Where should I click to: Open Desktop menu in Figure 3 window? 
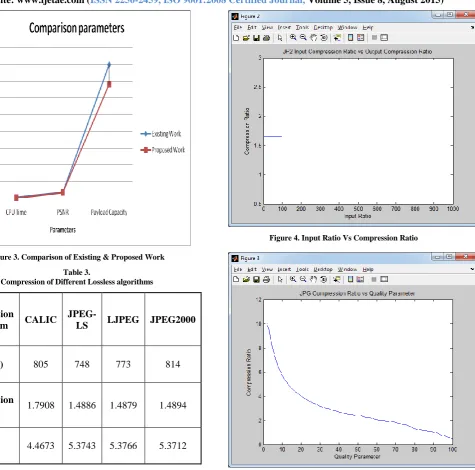[x=323, y=269]
